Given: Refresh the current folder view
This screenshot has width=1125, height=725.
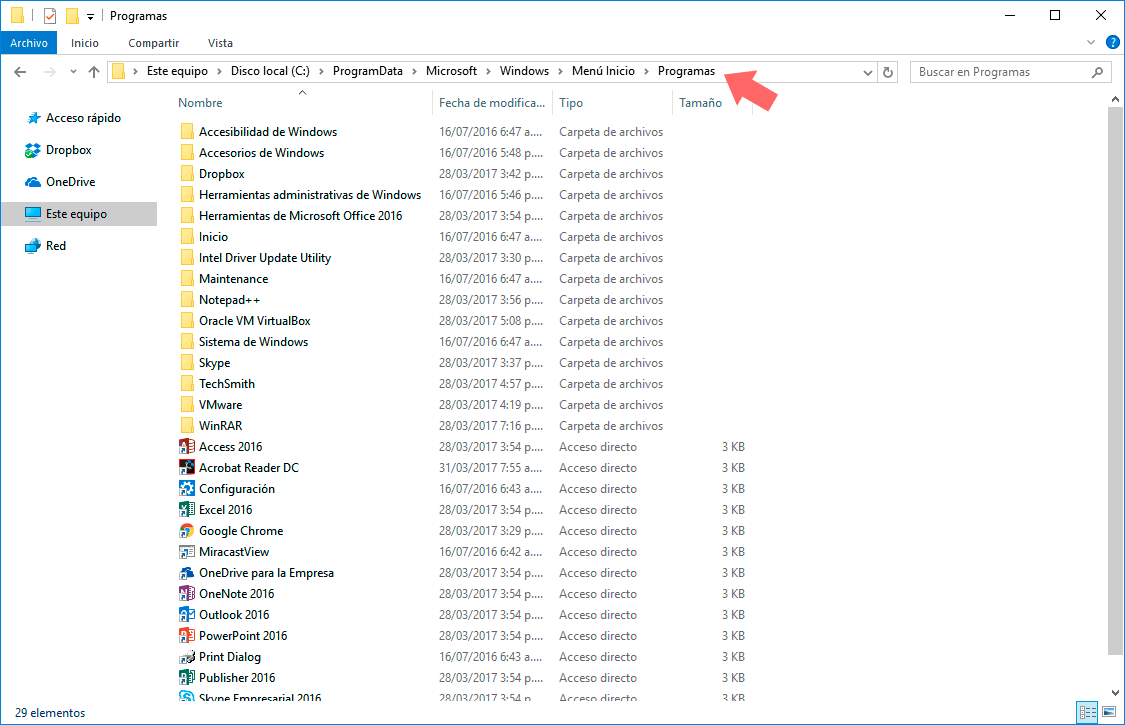Looking at the screenshot, I should (888, 72).
